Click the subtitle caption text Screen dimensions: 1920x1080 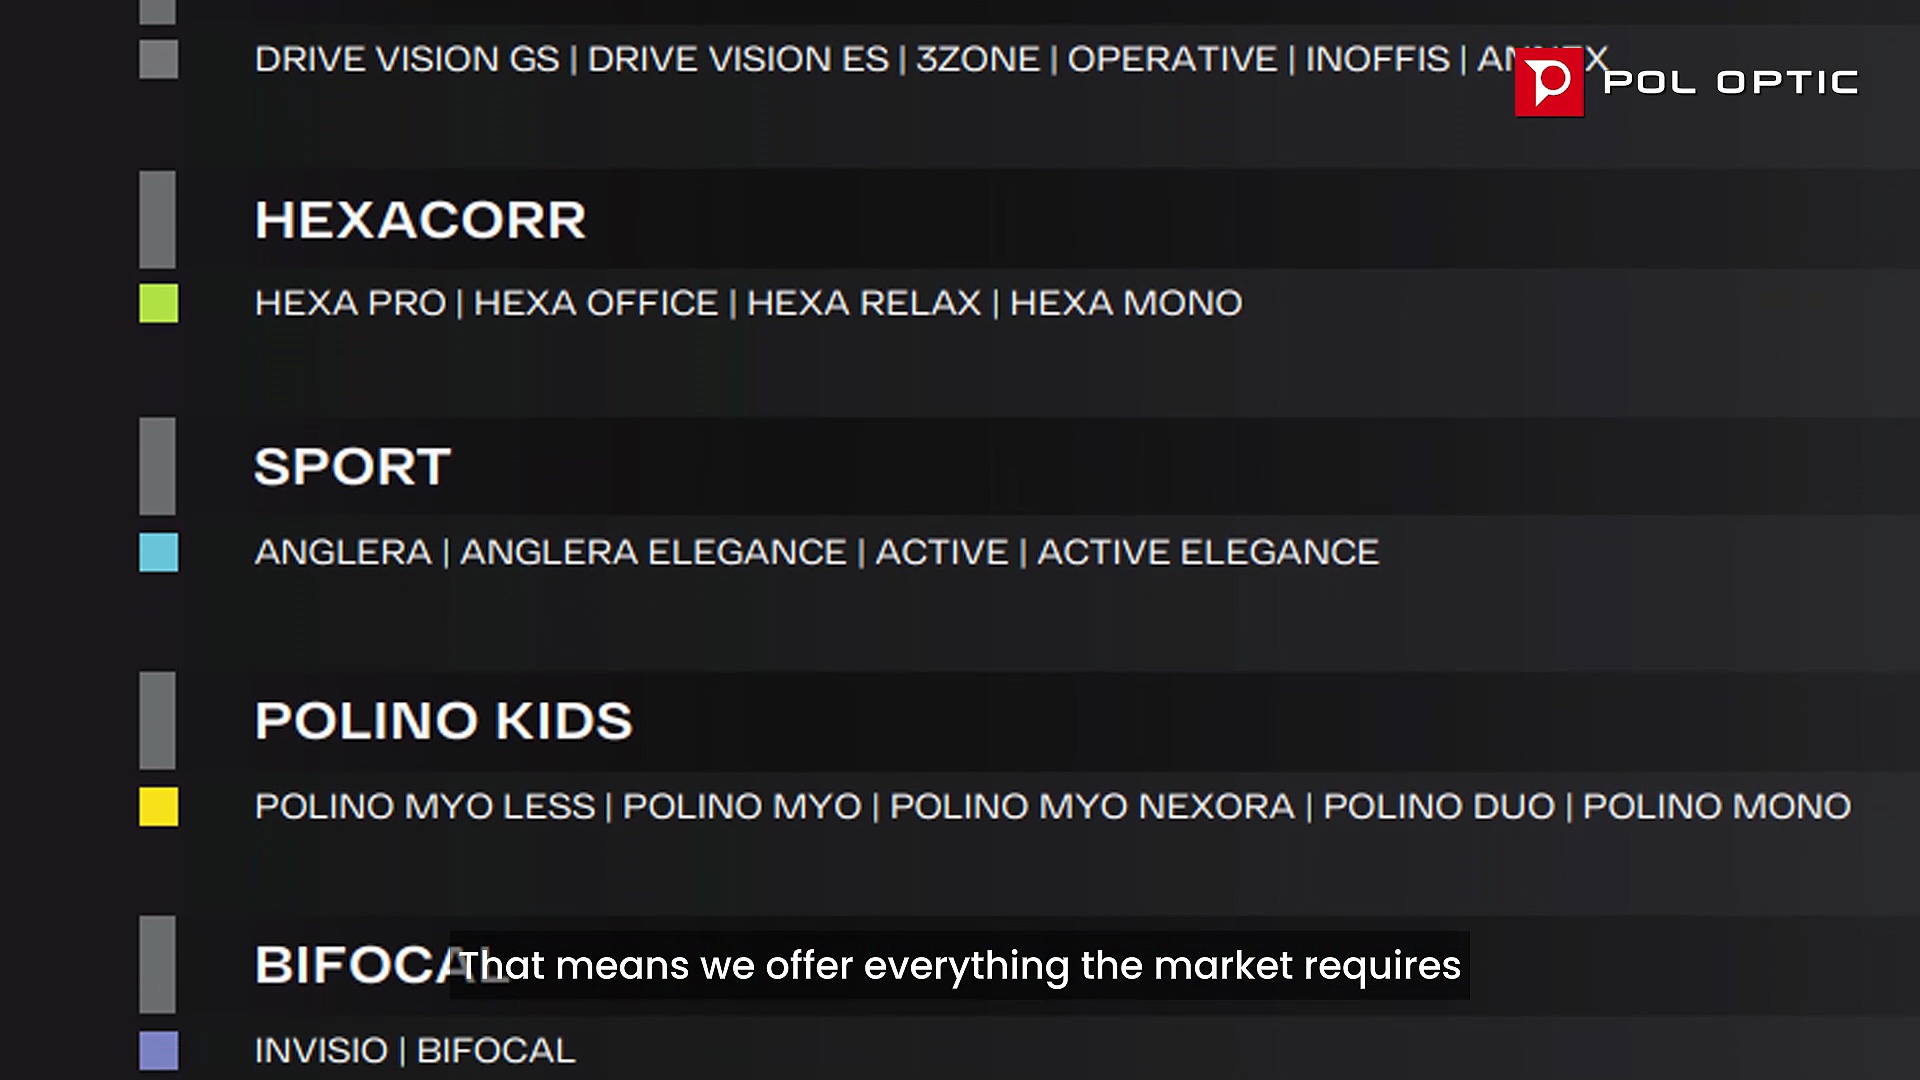(x=959, y=966)
